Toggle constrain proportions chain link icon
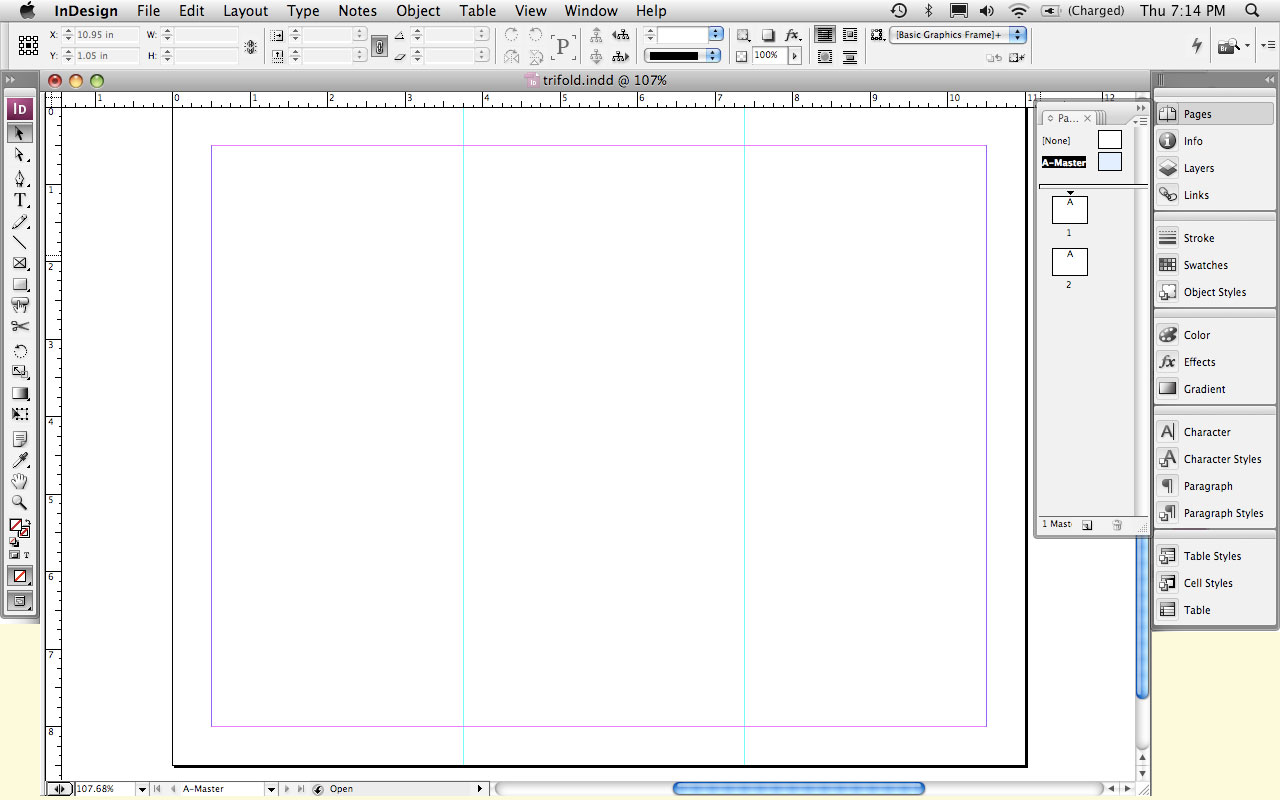Viewport: 1280px width, 800px height. (x=379, y=46)
